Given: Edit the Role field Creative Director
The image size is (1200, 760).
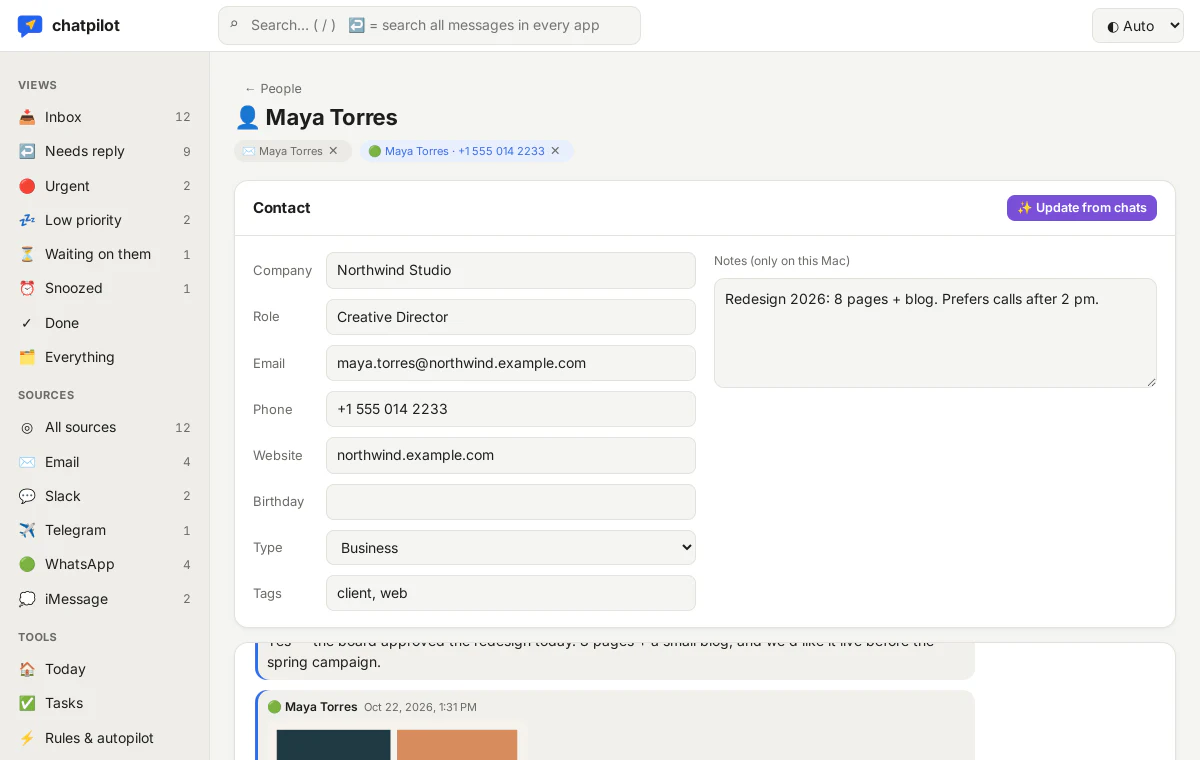Looking at the screenshot, I should point(511,317).
